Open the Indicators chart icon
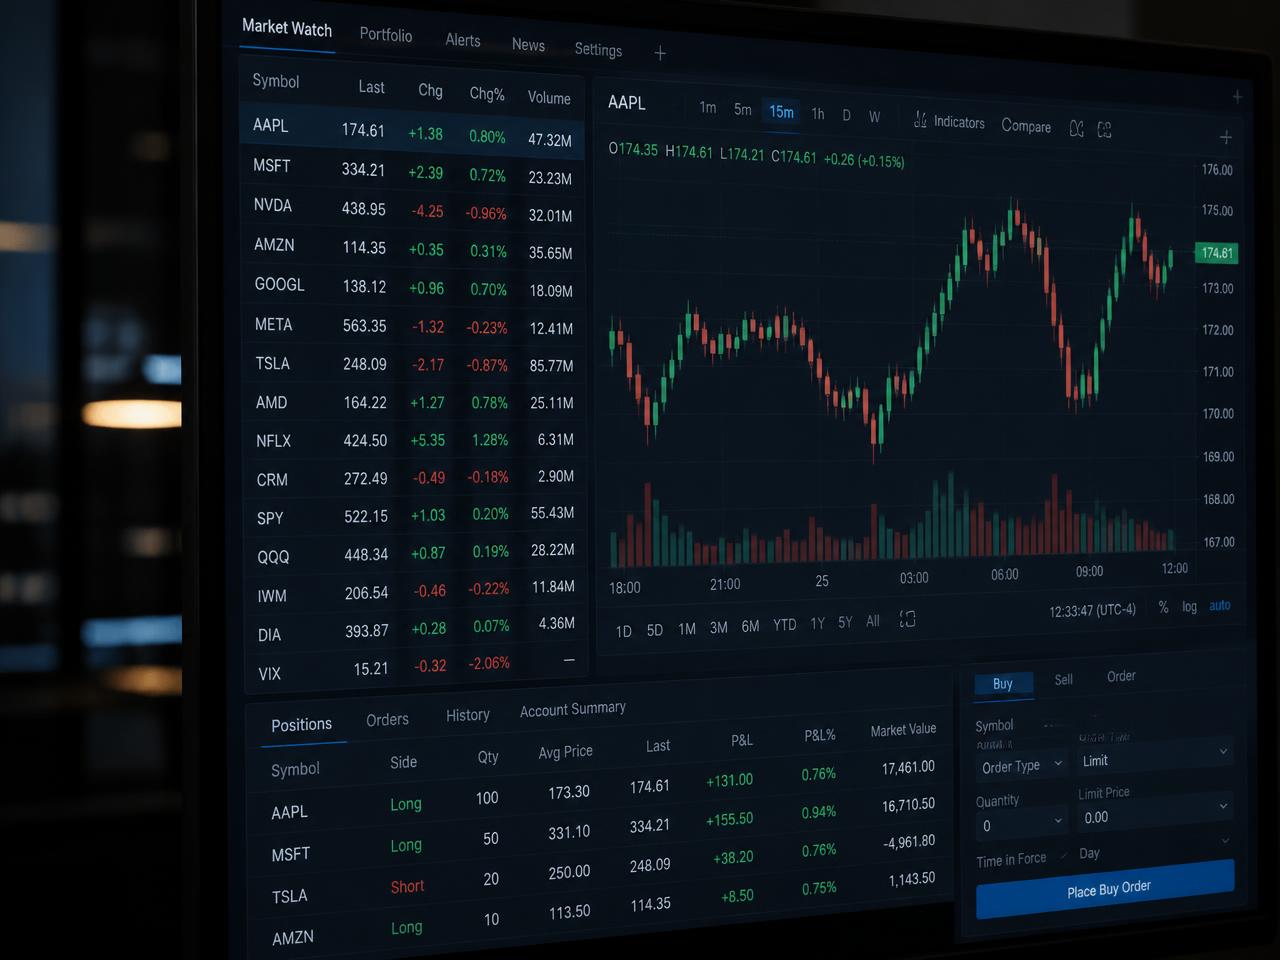 (920, 120)
